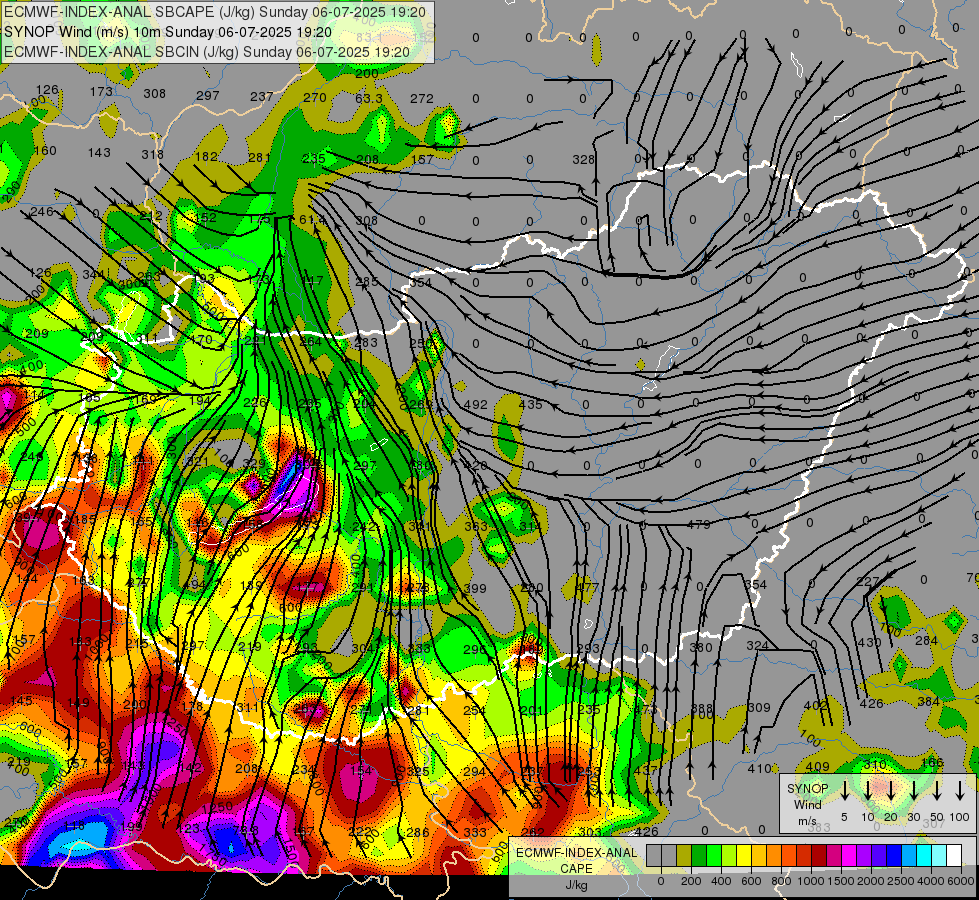The height and width of the screenshot is (900, 979).
Task: Click the 'CAPE' label in colorbar legend
Action: pos(576,869)
